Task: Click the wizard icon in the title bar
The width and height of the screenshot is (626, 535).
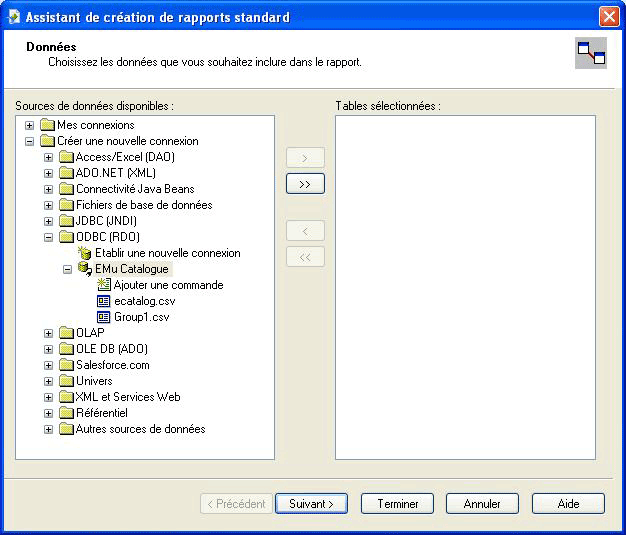Action: [x=14, y=17]
